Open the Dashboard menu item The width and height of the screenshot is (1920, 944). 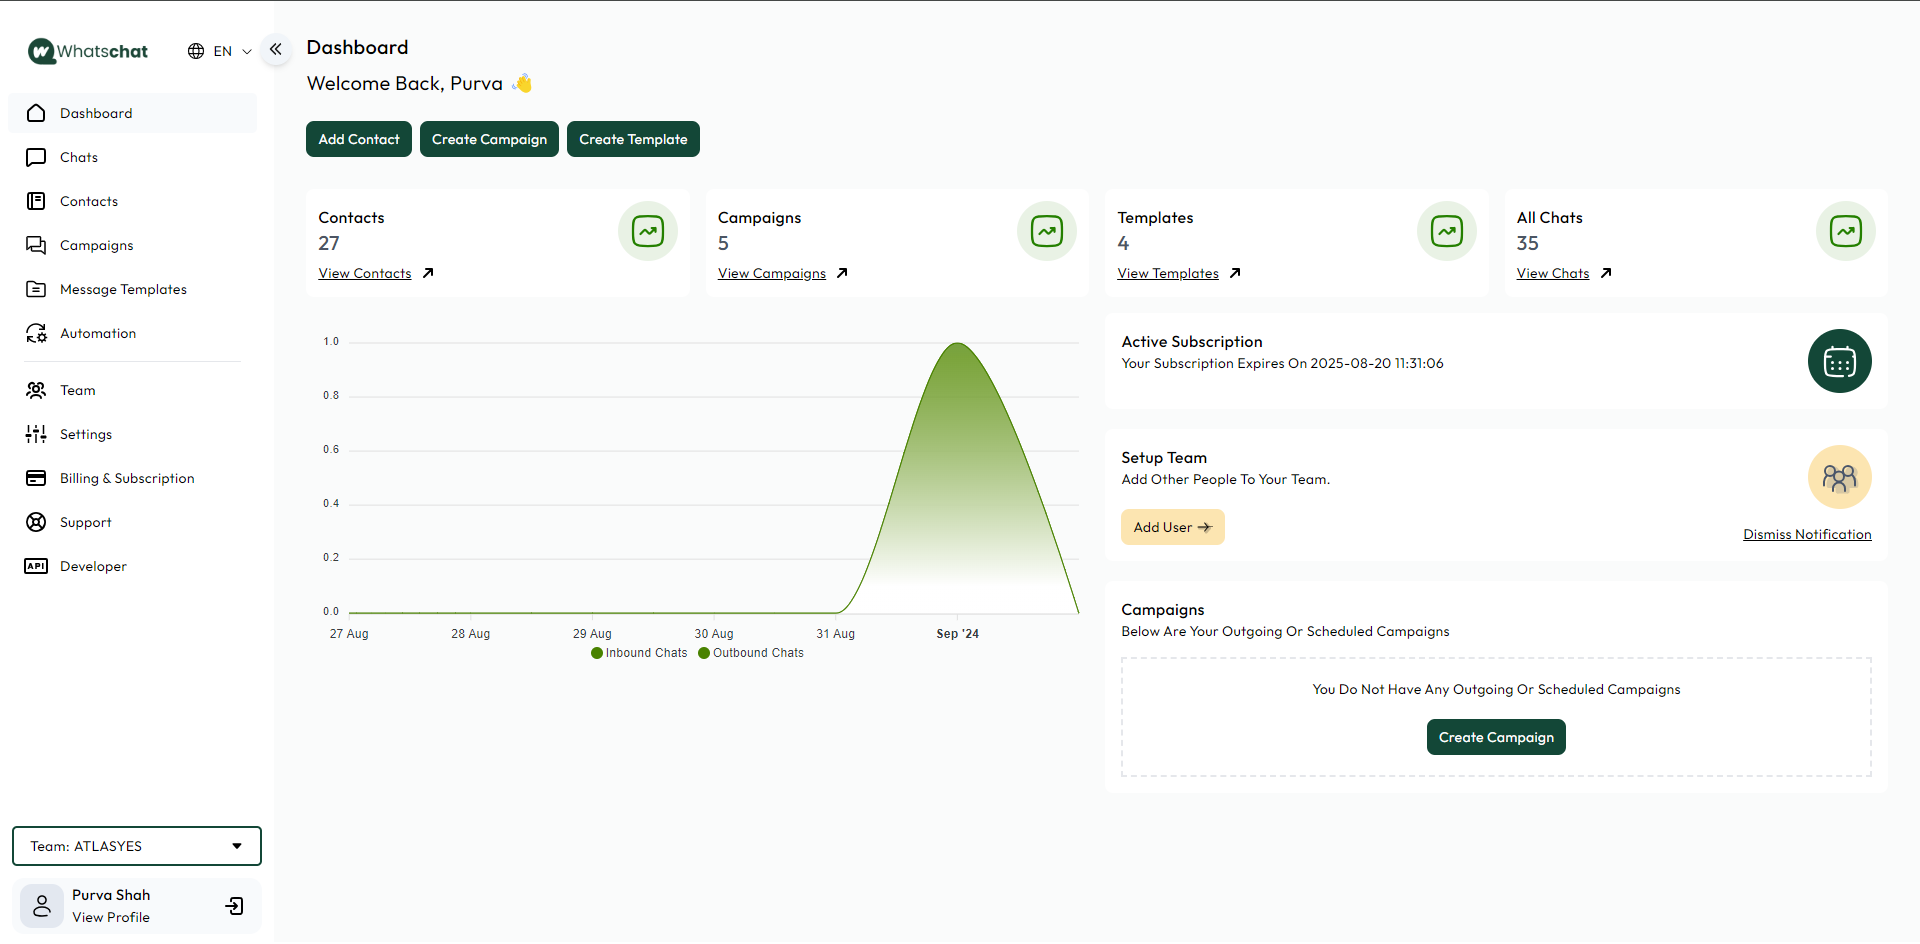pyautogui.click(x=133, y=113)
